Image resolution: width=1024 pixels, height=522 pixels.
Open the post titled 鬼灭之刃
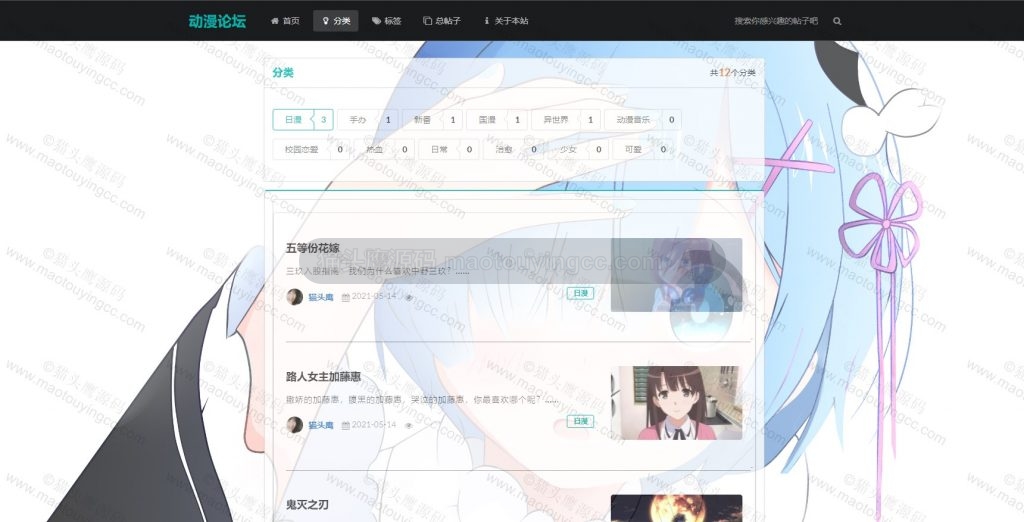pos(307,504)
